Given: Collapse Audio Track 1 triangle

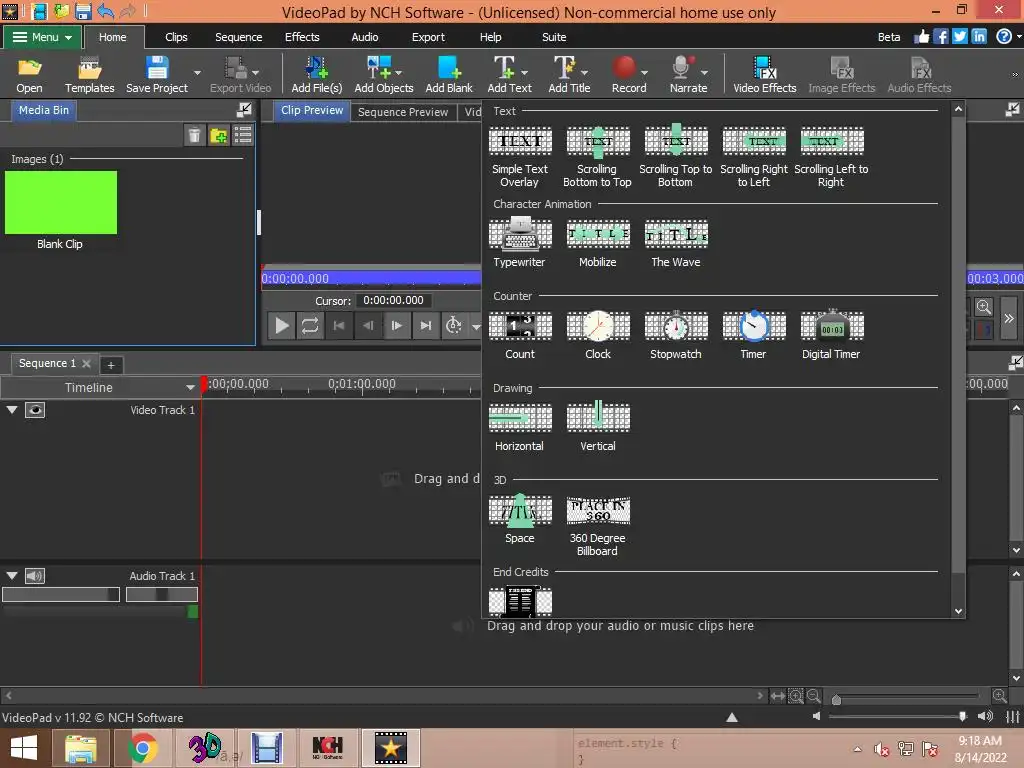Looking at the screenshot, I should point(12,575).
